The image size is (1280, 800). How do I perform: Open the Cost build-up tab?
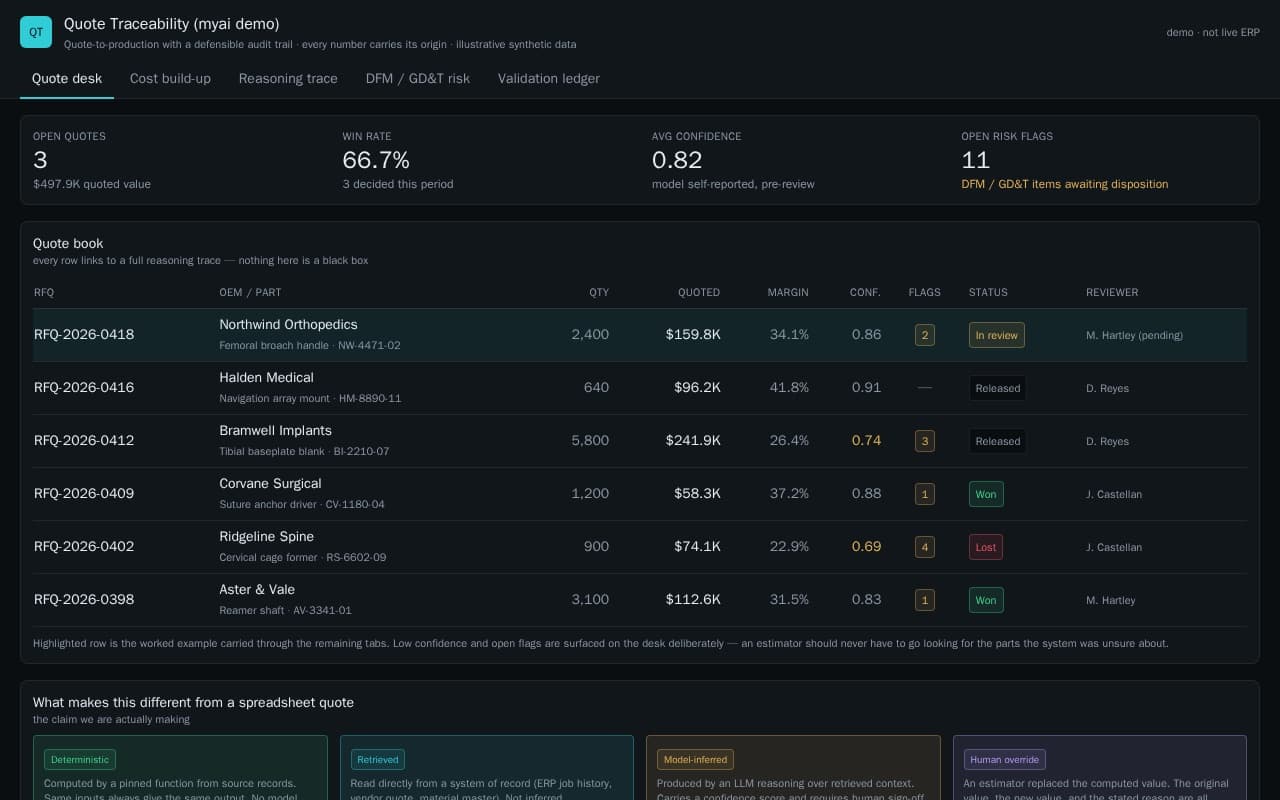pos(170,79)
